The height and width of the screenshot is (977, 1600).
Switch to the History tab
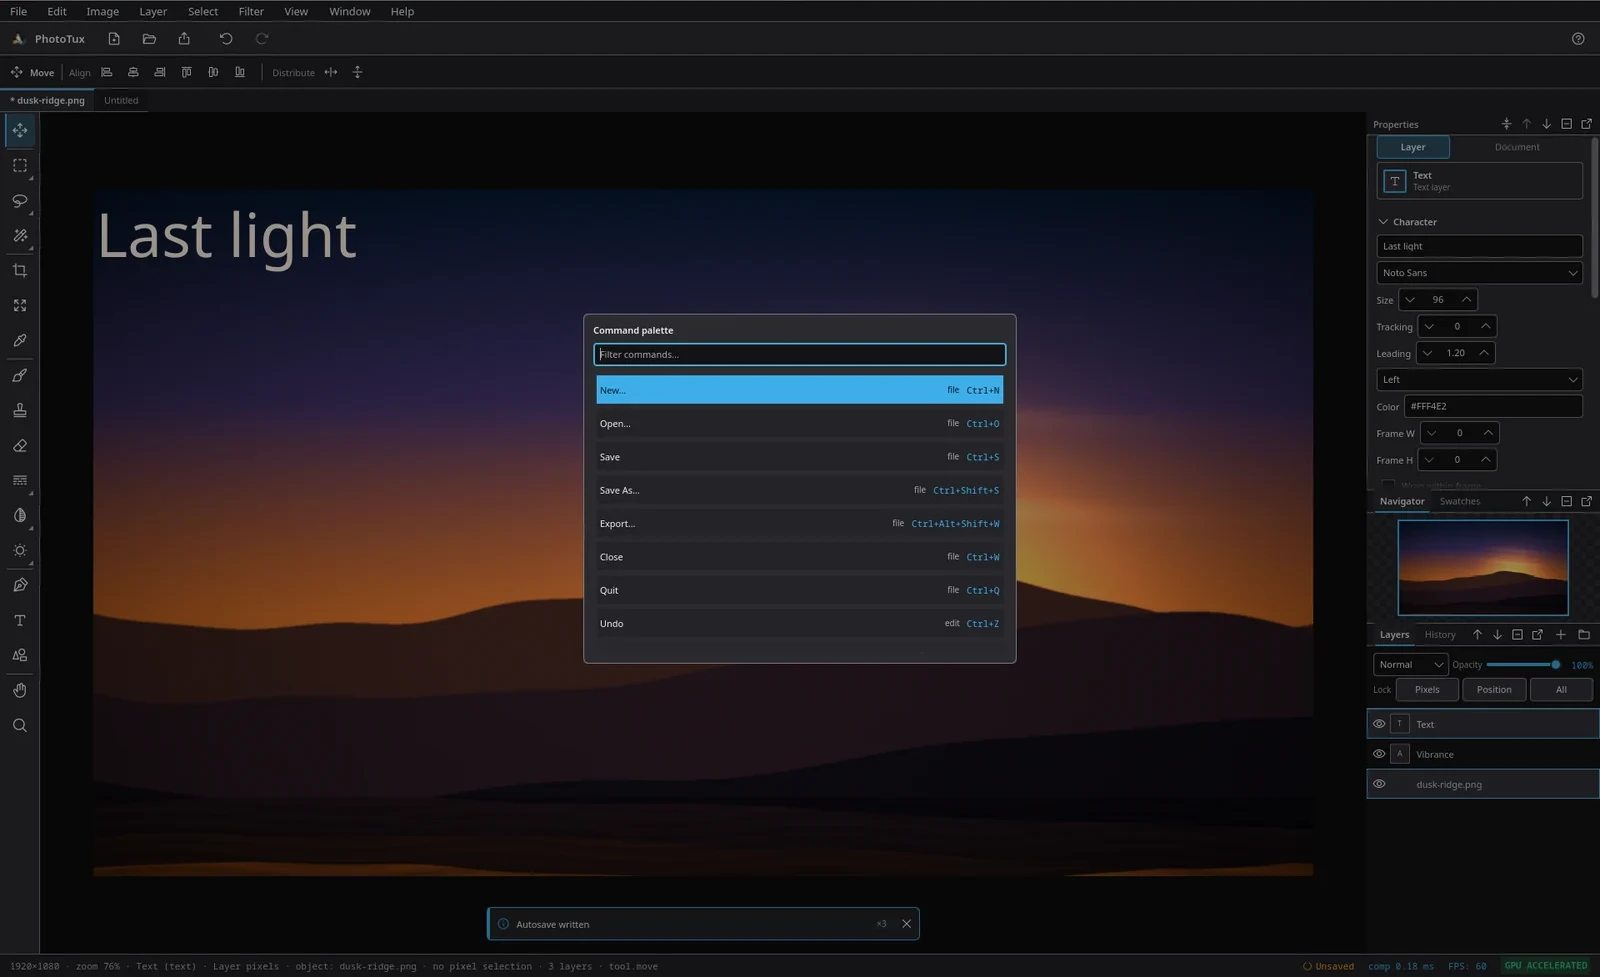[1440, 634]
